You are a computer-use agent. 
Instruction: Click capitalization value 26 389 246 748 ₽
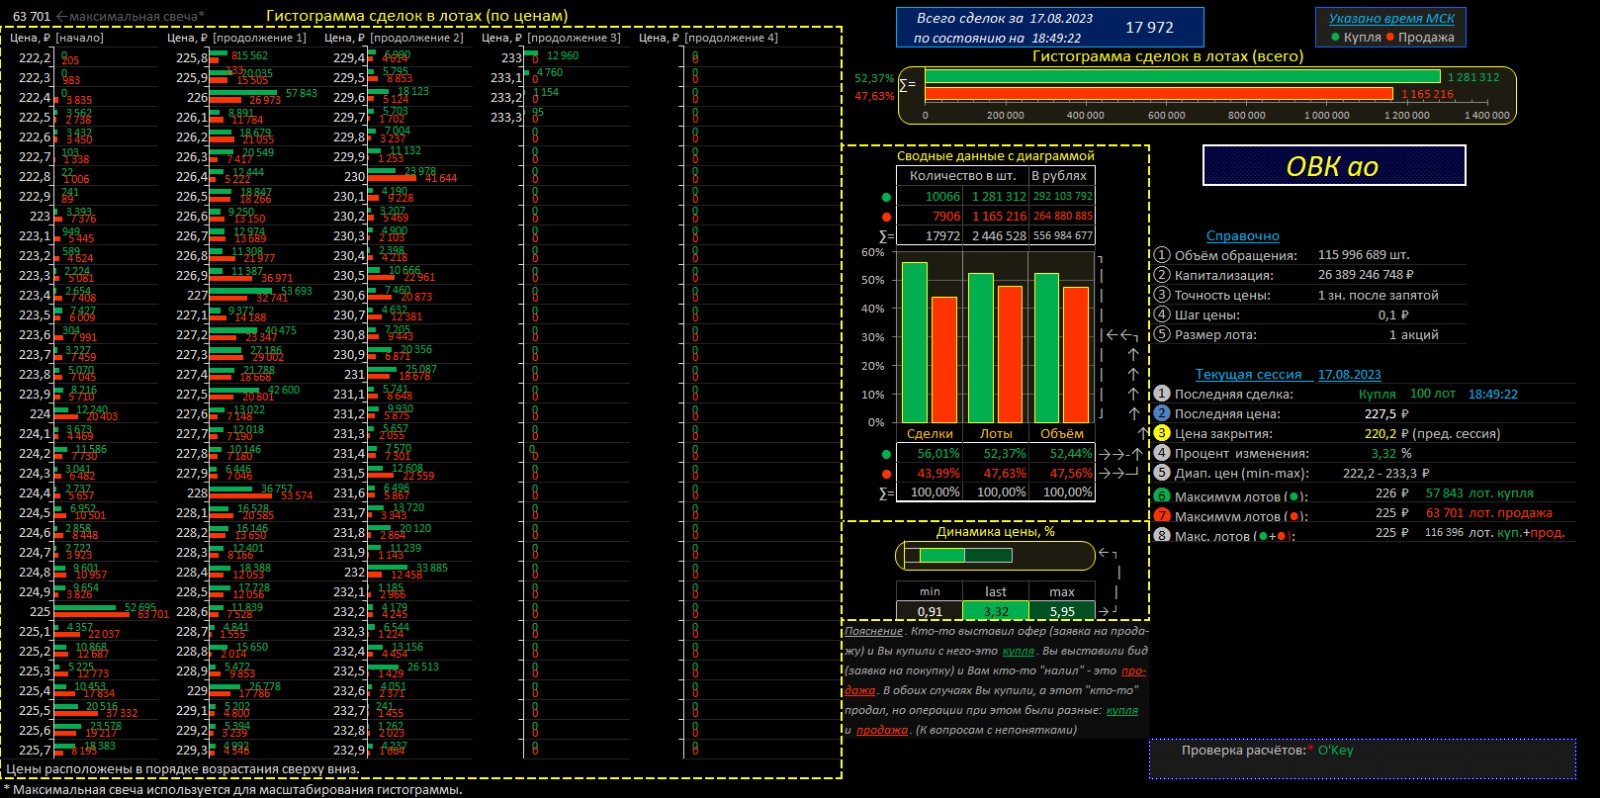tap(1365, 275)
